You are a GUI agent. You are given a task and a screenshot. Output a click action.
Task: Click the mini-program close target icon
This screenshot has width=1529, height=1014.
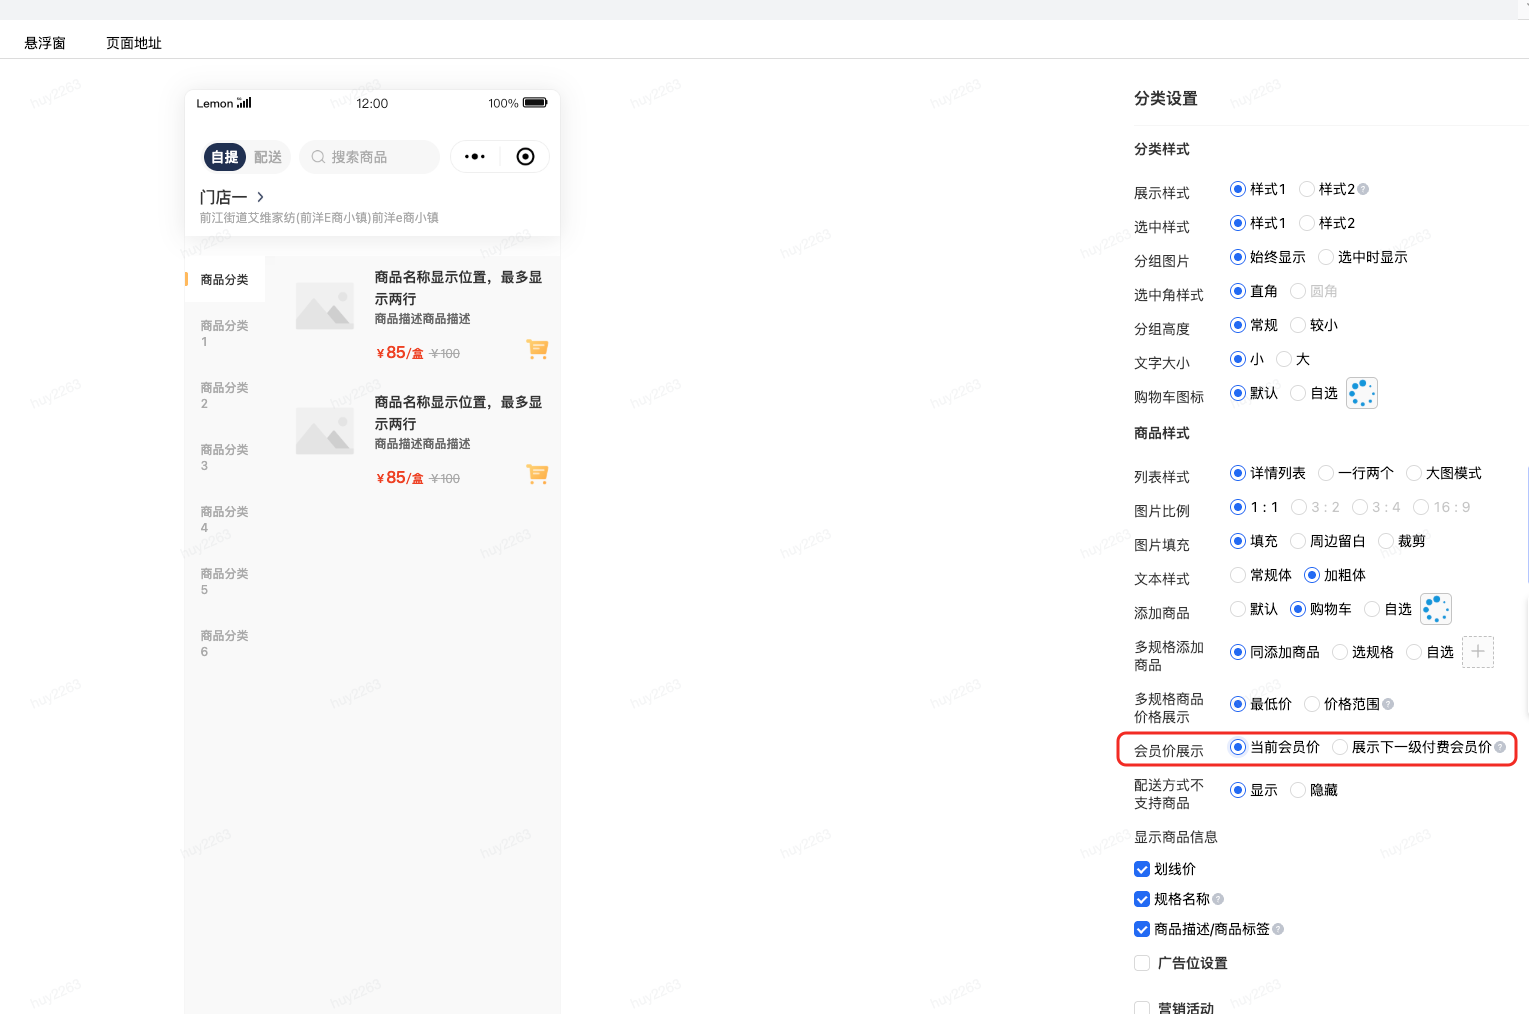[x=525, y=157]
